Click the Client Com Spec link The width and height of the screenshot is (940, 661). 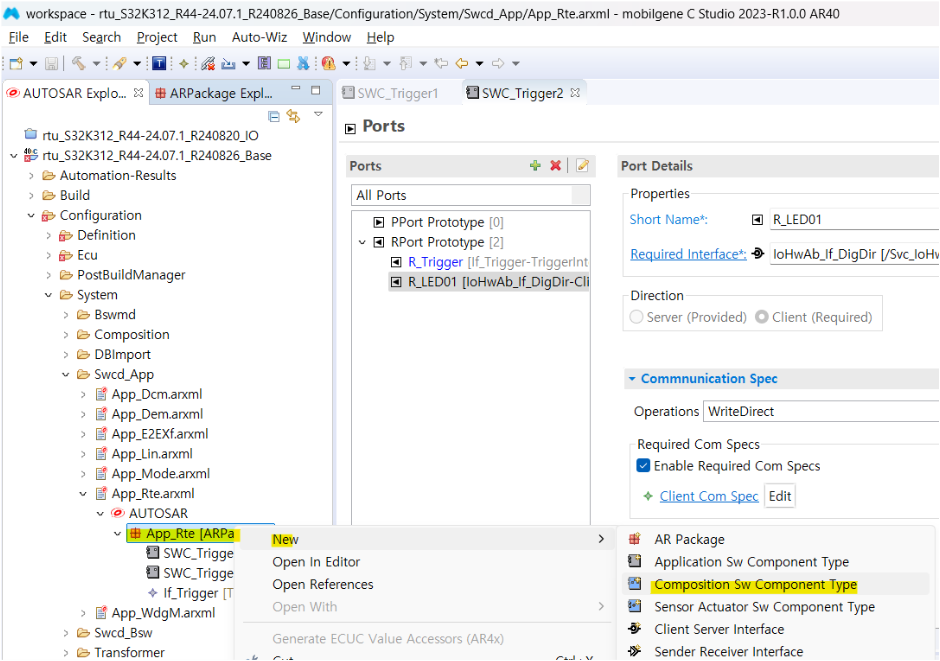(709, 496)
